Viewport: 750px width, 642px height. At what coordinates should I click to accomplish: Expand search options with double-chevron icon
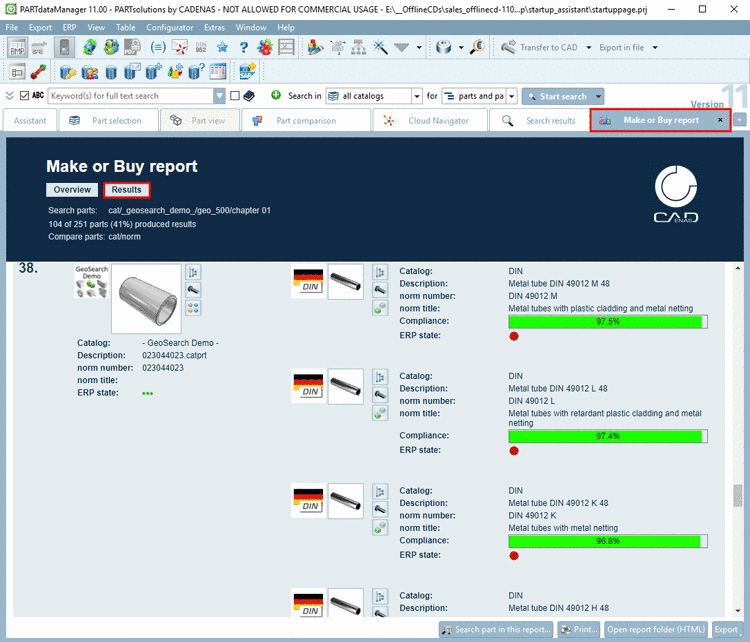[10, 96]
